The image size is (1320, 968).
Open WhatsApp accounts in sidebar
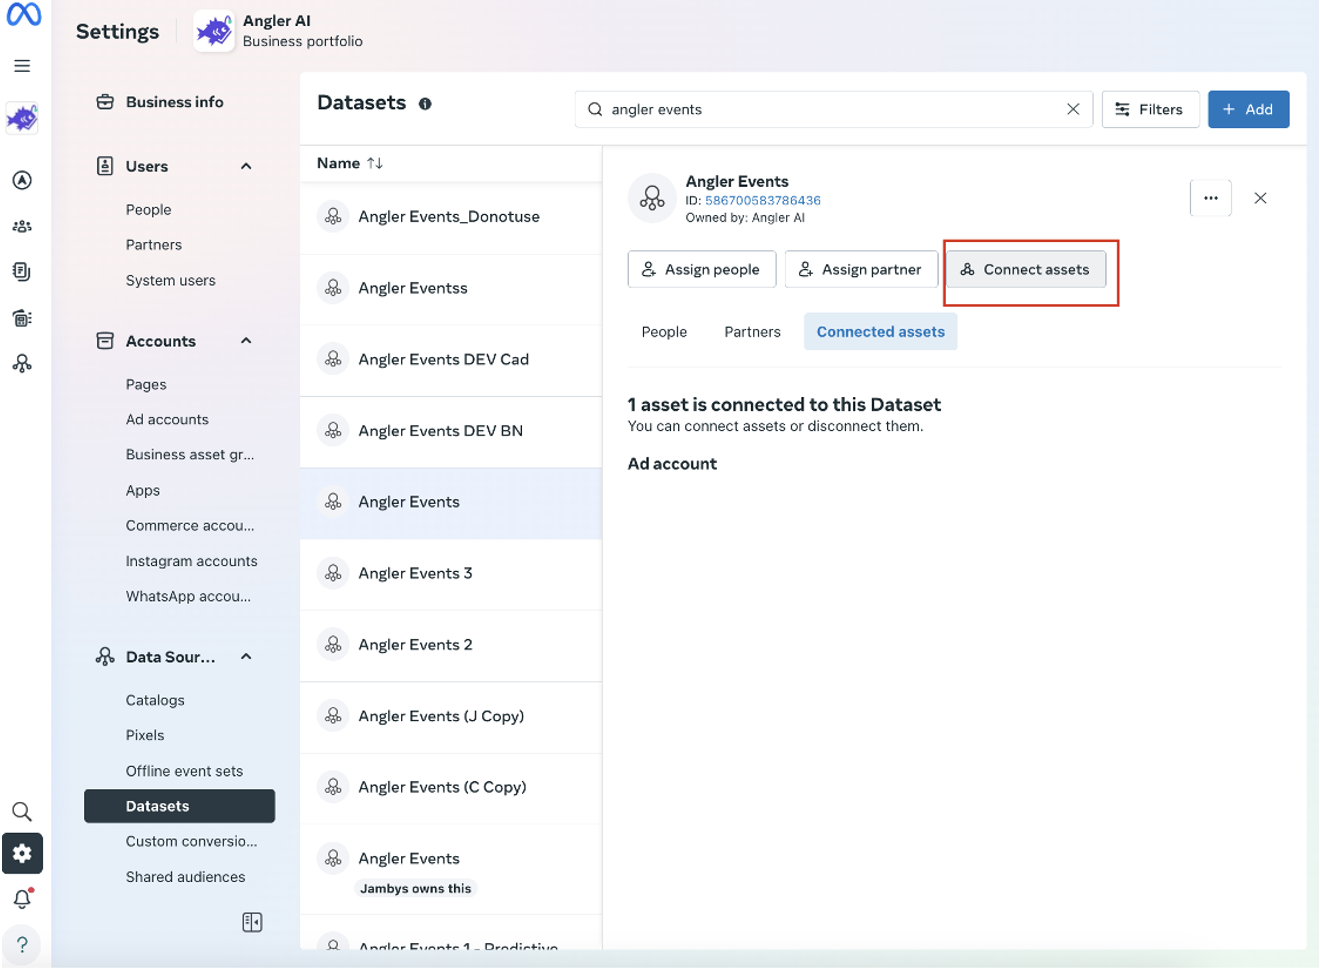(188, 597)
